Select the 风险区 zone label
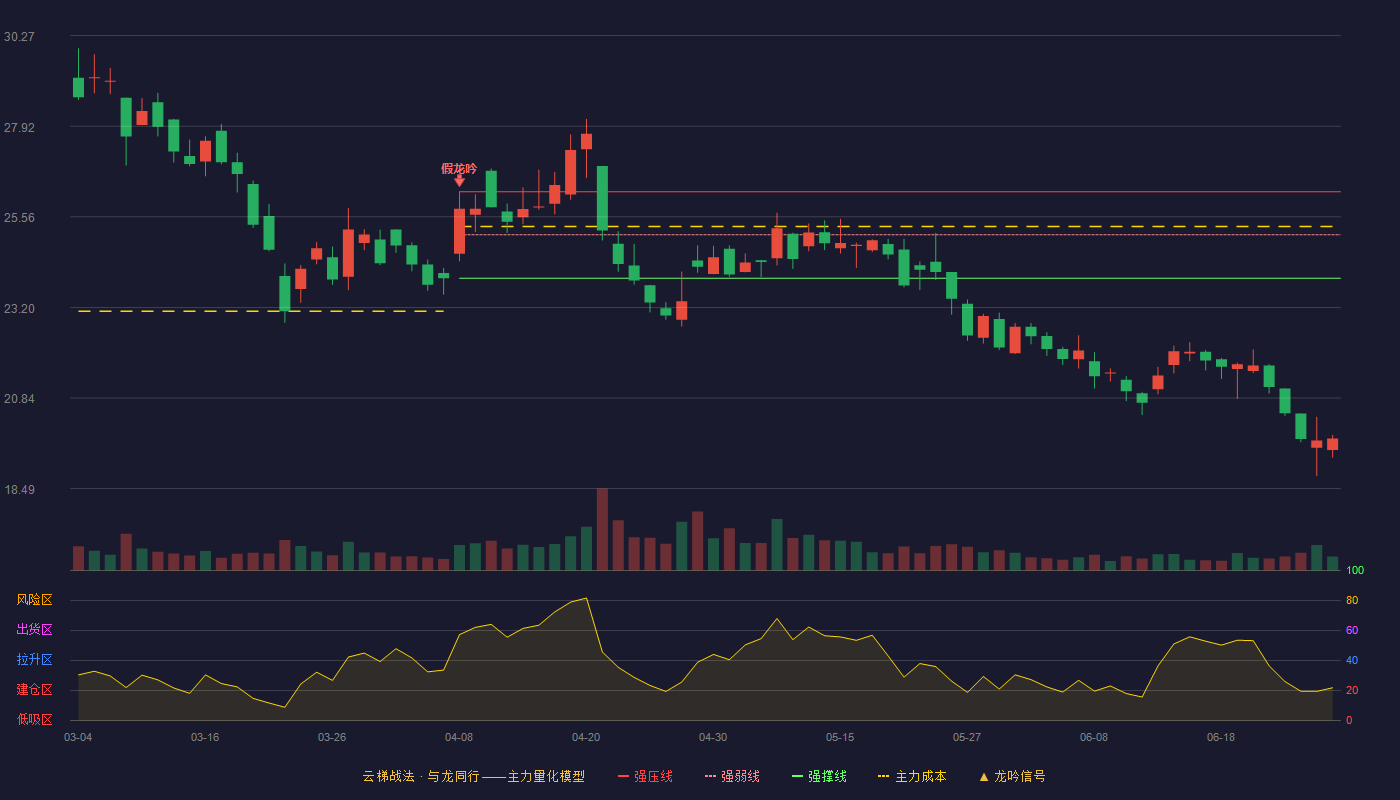The image size is (1400, 800). (x=34, y=600)
